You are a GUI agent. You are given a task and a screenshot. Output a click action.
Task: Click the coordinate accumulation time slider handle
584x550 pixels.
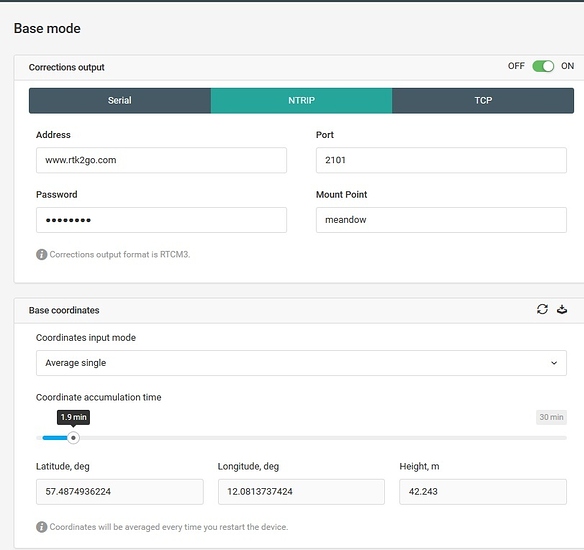pos(73,438)
